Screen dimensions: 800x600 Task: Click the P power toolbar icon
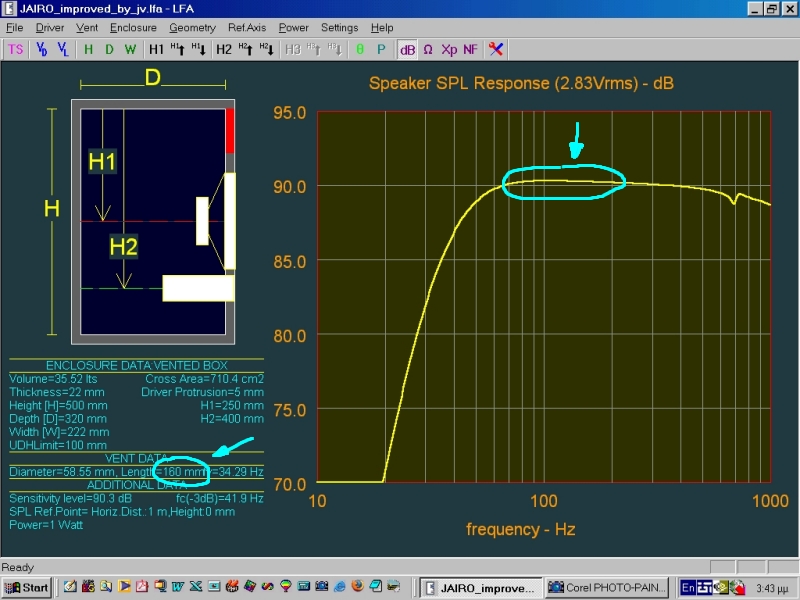tap(381, 49)
